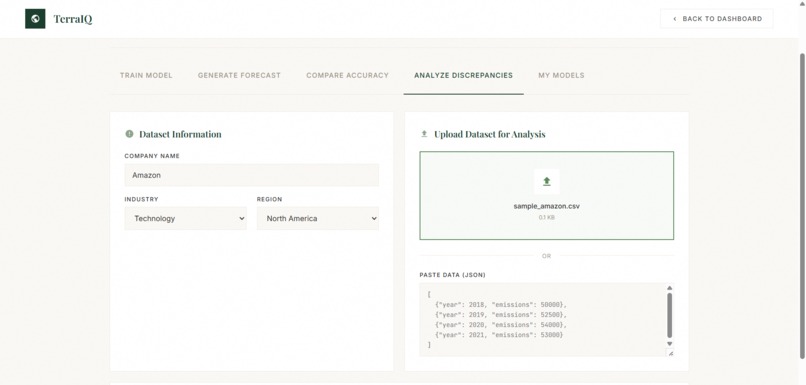806x385 pixels.
Task: Click the TerraIQ brand name text
Action: click(73, 20)
